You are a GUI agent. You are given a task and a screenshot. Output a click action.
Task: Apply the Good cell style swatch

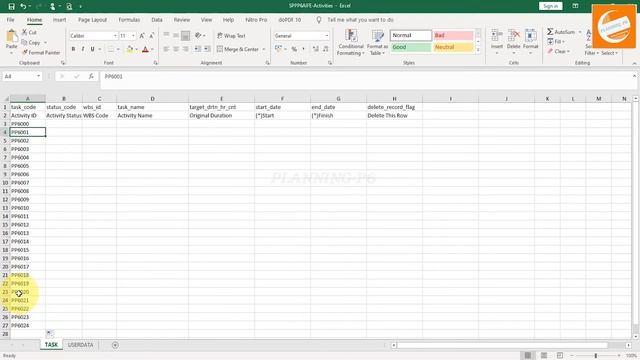(411, 47)
